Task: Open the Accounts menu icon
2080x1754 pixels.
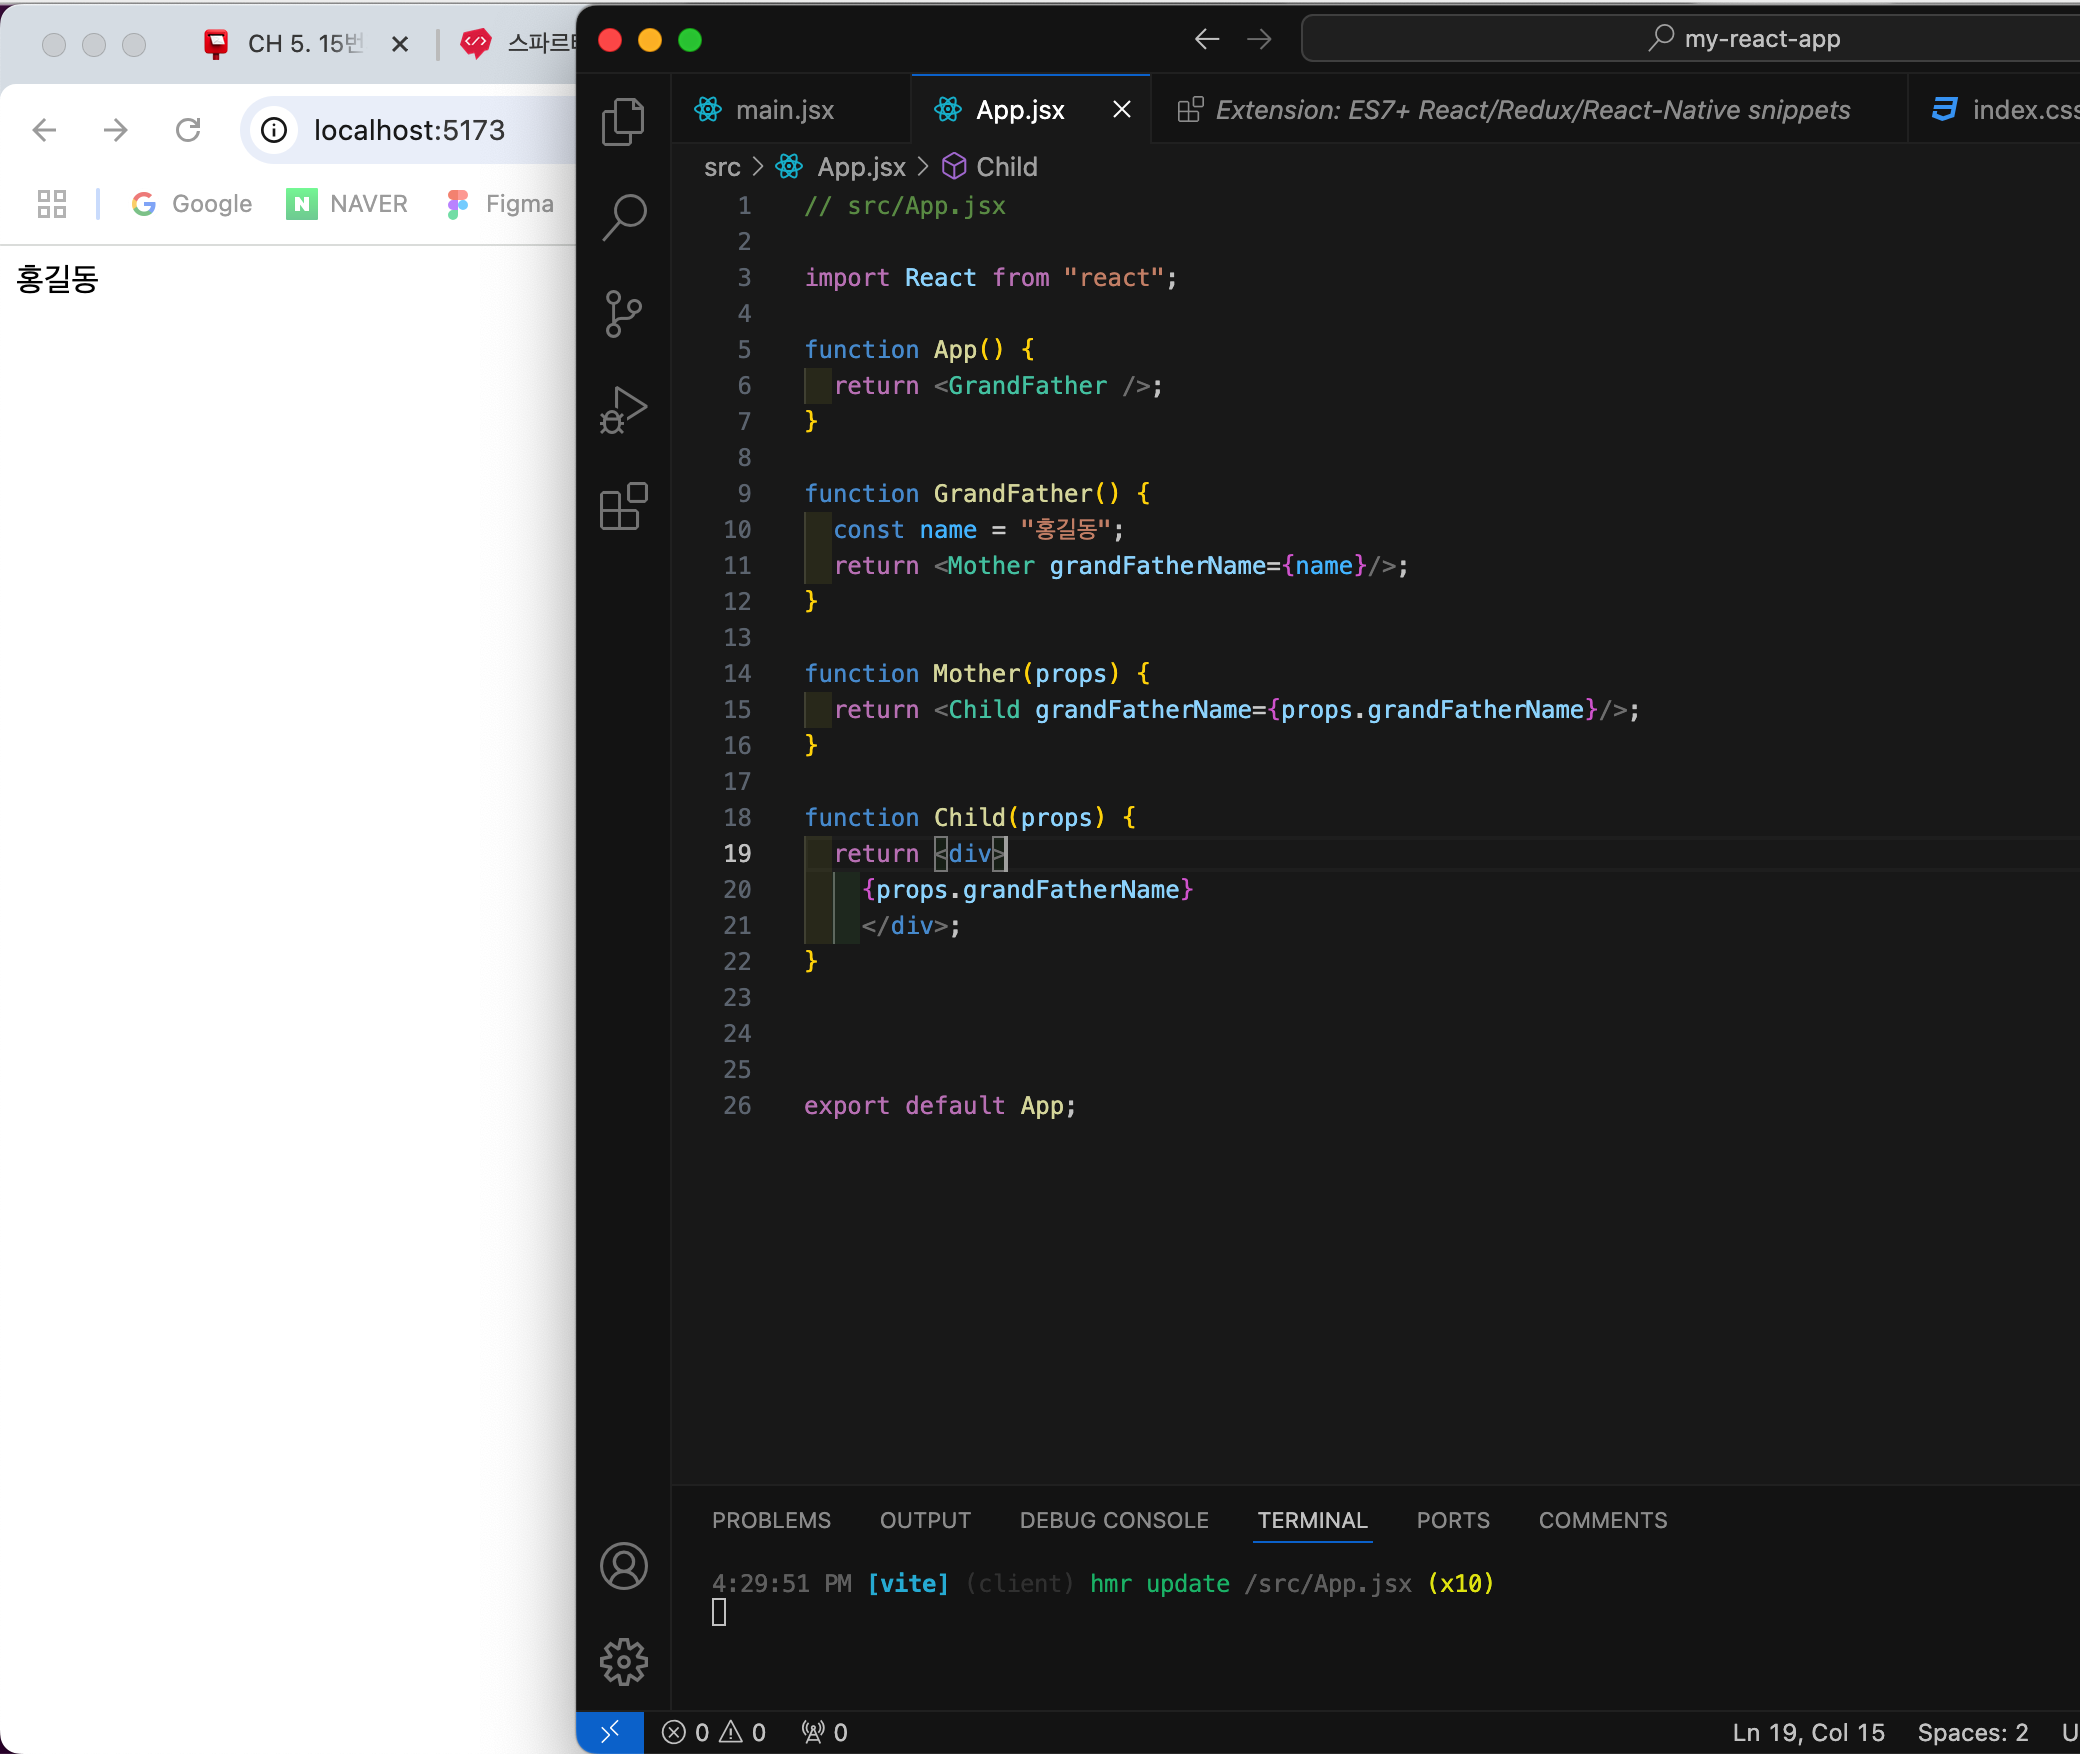Action: point(623,1566)
